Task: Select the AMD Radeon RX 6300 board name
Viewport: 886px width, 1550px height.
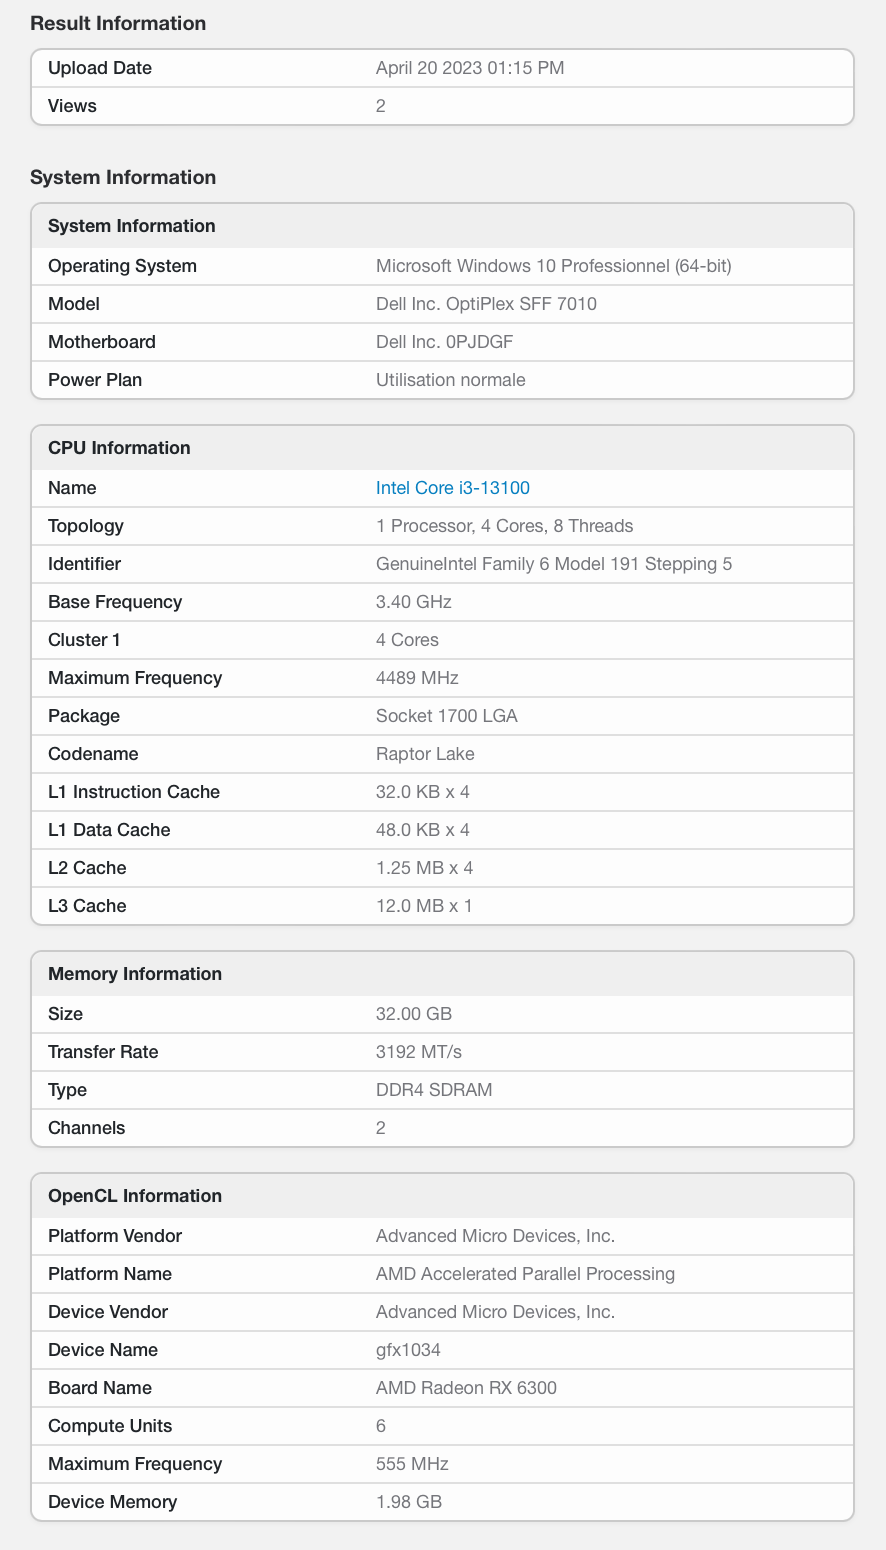Action: (466, 1388)
